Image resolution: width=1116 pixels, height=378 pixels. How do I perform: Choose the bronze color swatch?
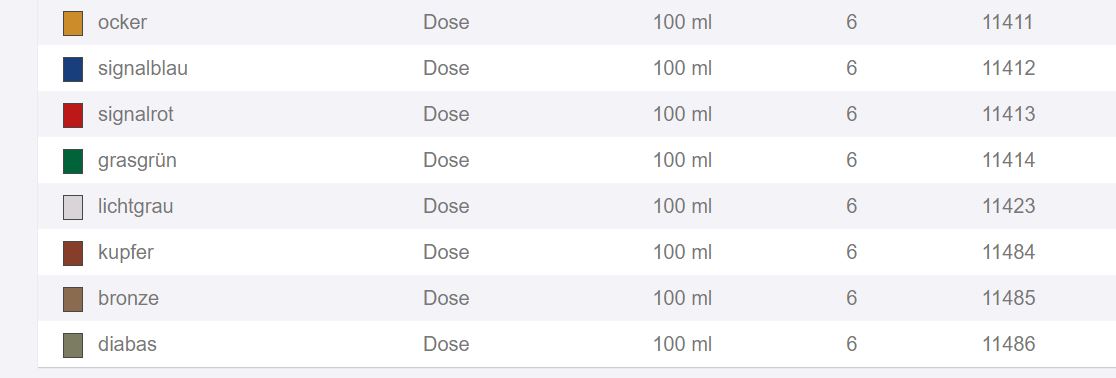click(x=73, y=299)
